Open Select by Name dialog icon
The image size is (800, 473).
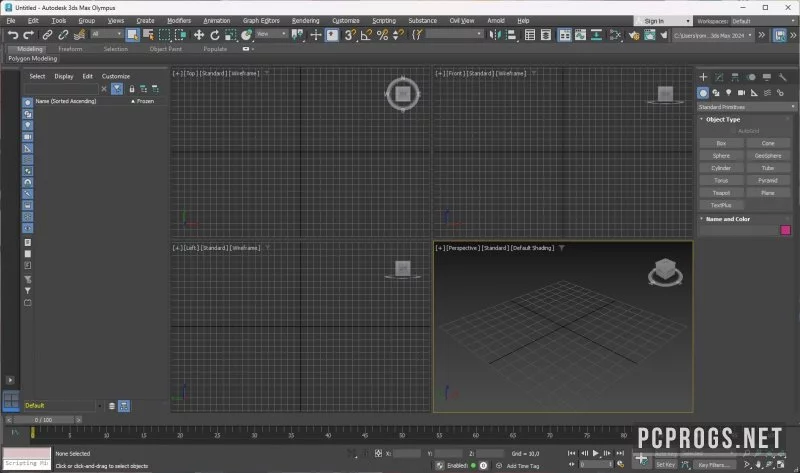(x=148, y=35)
